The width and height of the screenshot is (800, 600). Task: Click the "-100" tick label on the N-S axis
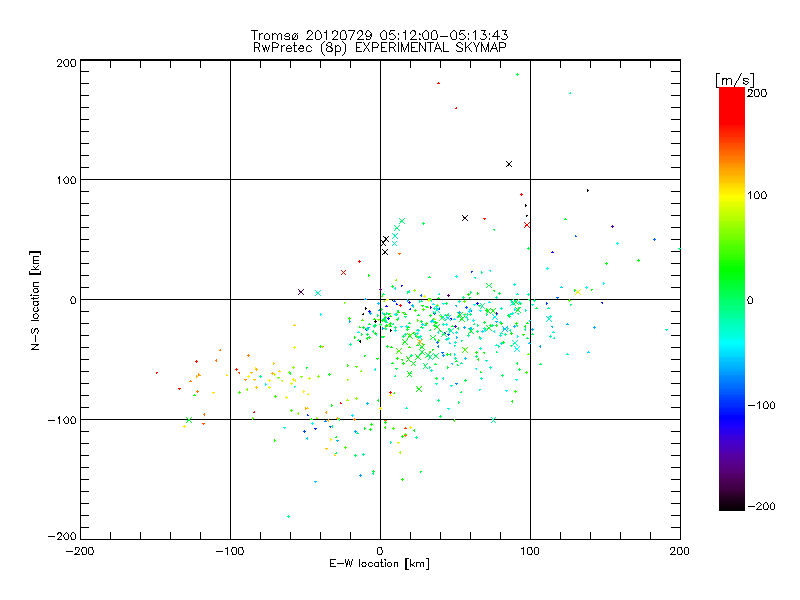pos(62,420)
